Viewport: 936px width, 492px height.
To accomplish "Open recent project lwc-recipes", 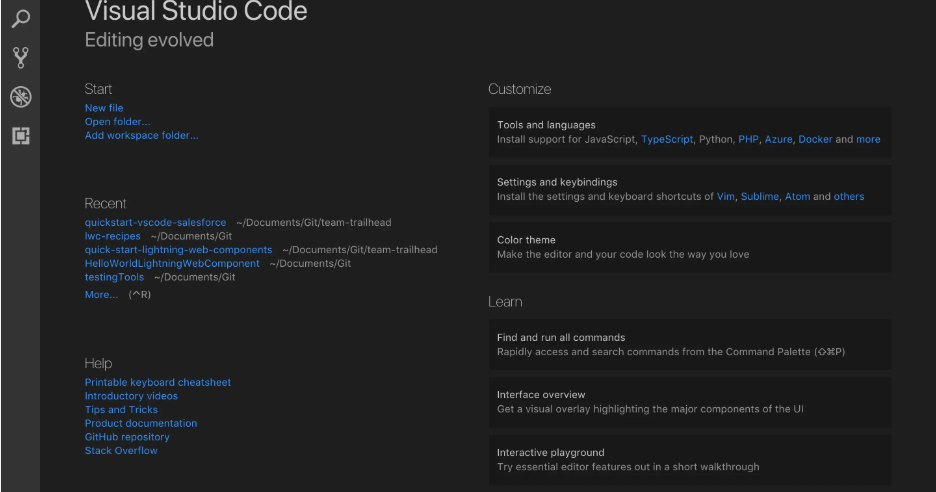I will [x=113, y=236].
